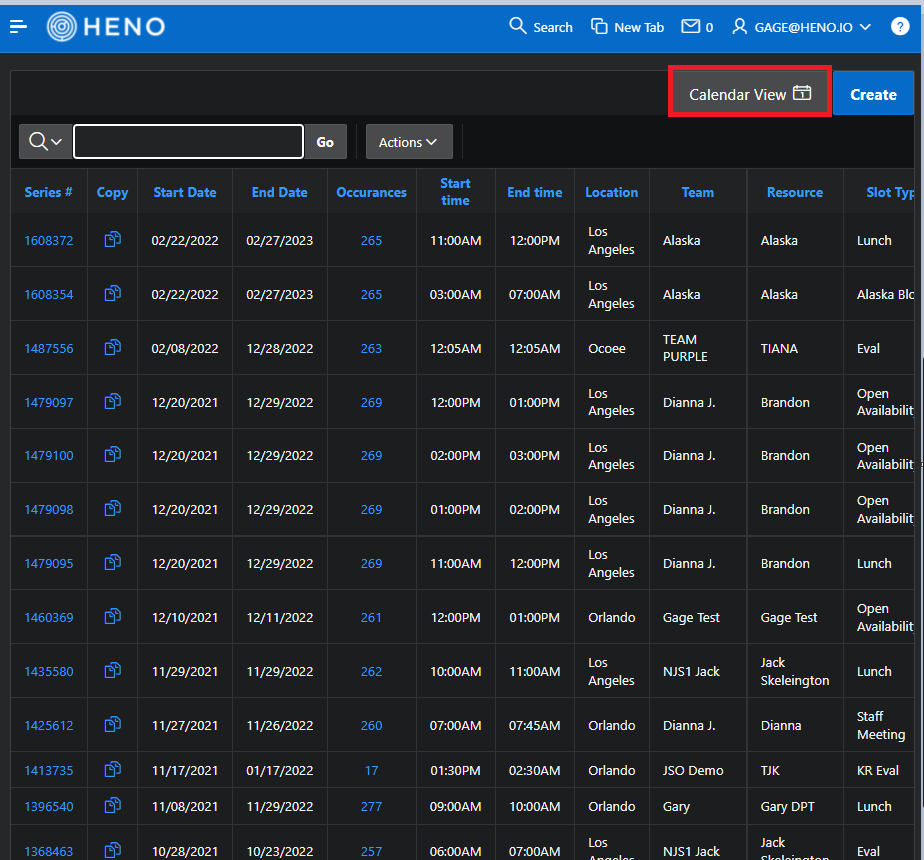The height and width of the screenshot is (860, 924).
Task: Open the Actions dropdown menu
Action: pos(409,142)
